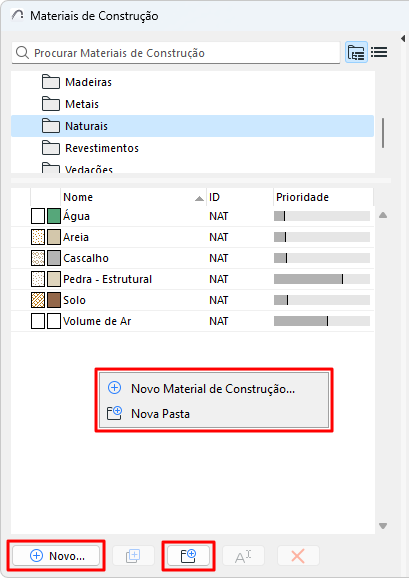Click the folder-plus icon beside Nova Pasta
The width and height of the screenshot is (409, 578).
click(x=114, y=413)
